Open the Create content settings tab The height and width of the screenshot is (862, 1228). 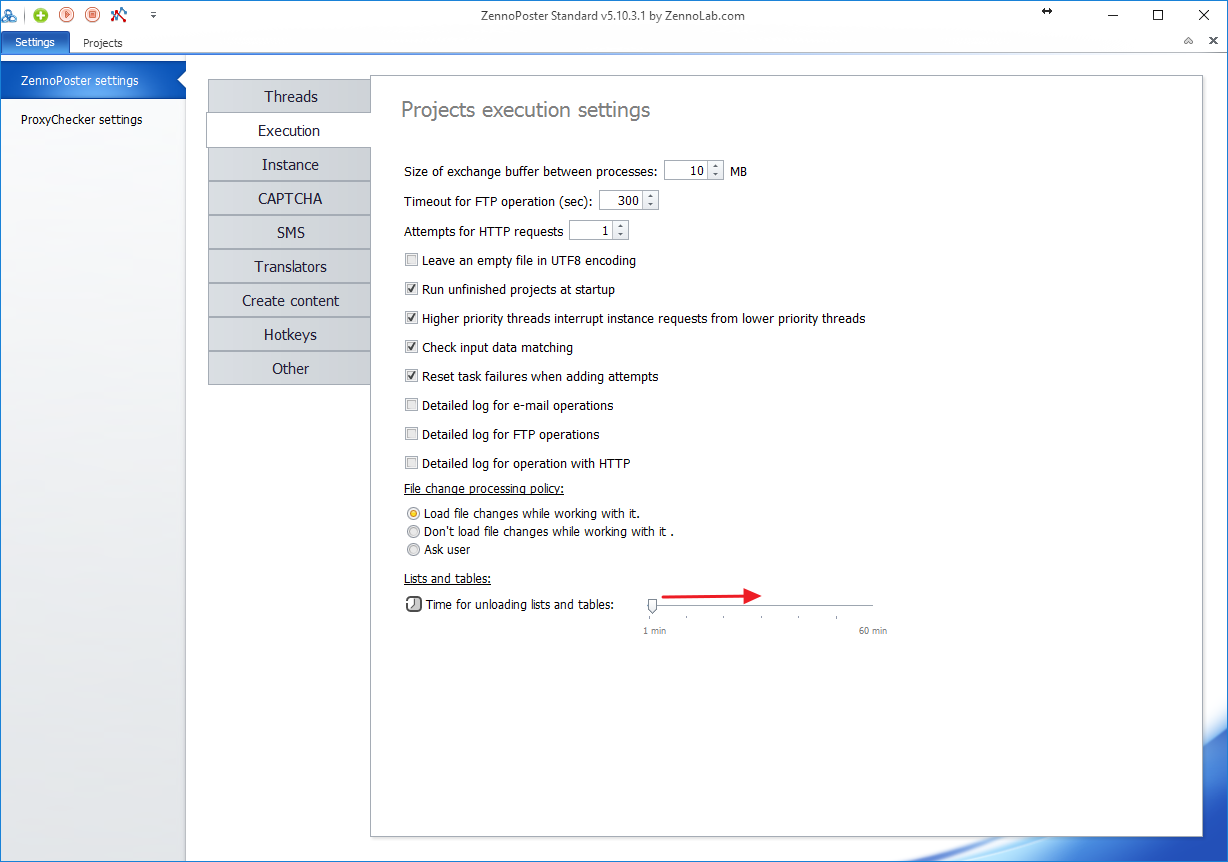point(290,301)
